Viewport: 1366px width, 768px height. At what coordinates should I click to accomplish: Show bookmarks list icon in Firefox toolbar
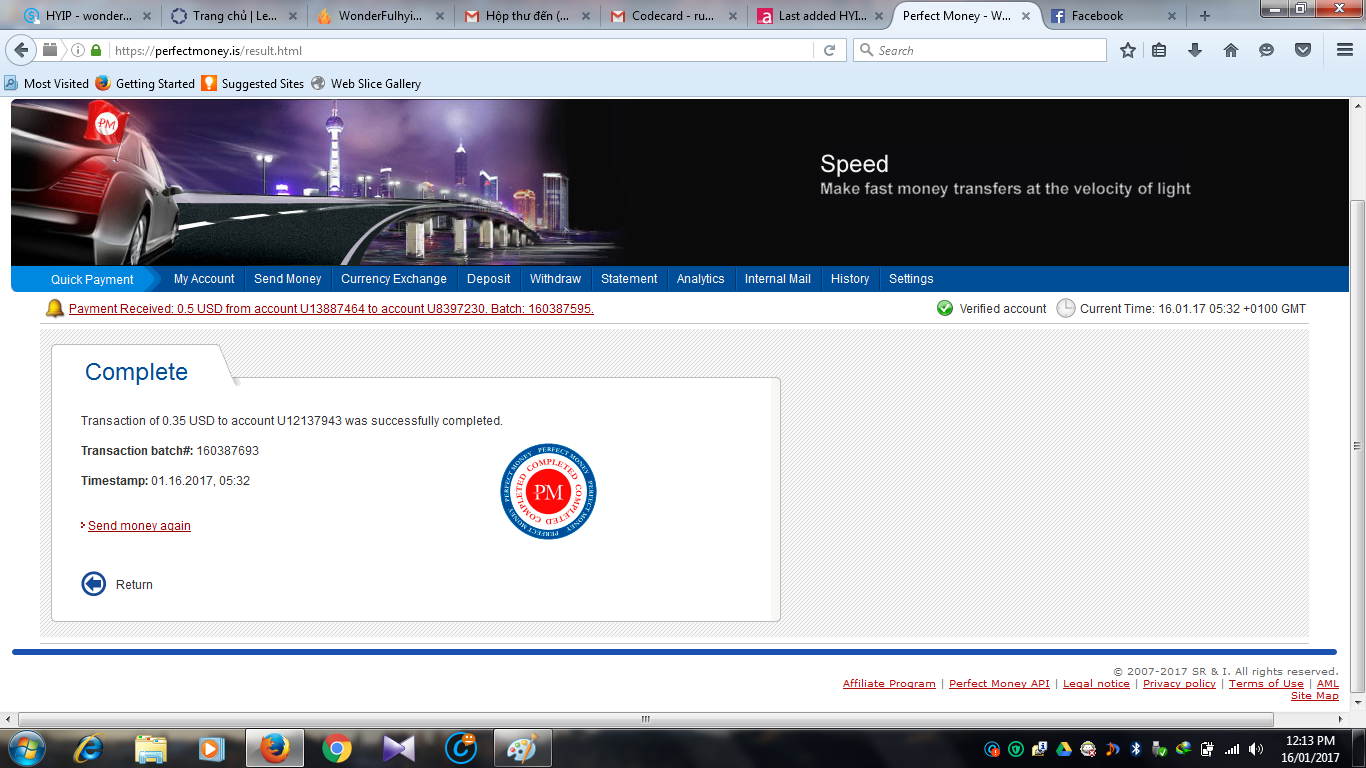pos(1160,50)
